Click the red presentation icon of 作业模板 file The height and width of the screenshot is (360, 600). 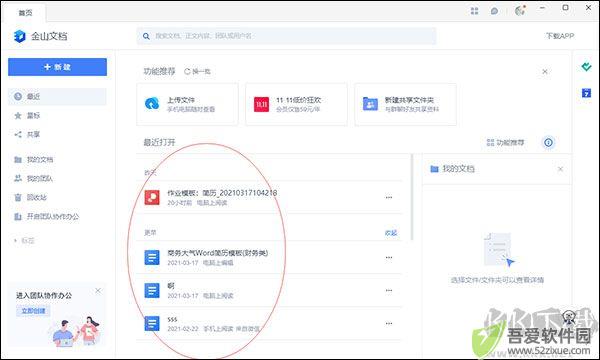(152, 197)
